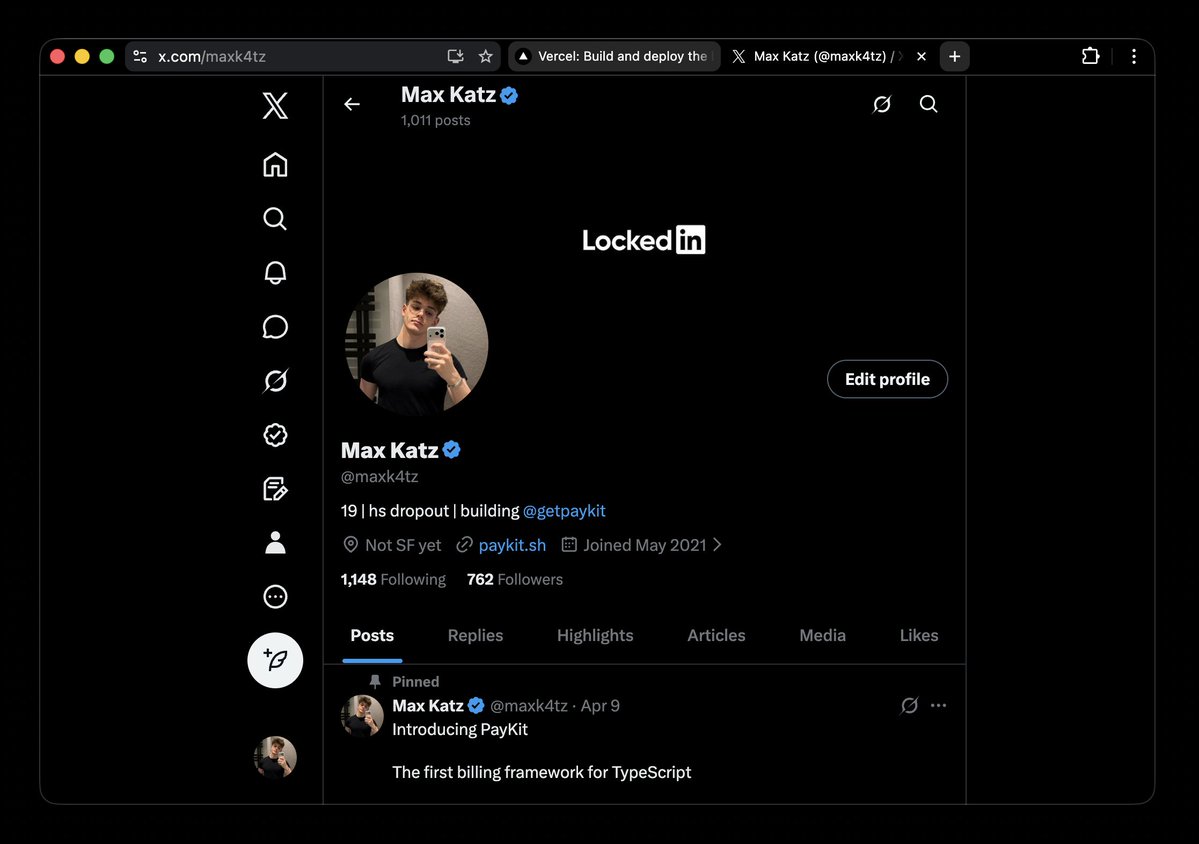Open the account avatar at sidebar bottom
The height and width of the screenshot is (844, 1199).
[x=275, y=757]
